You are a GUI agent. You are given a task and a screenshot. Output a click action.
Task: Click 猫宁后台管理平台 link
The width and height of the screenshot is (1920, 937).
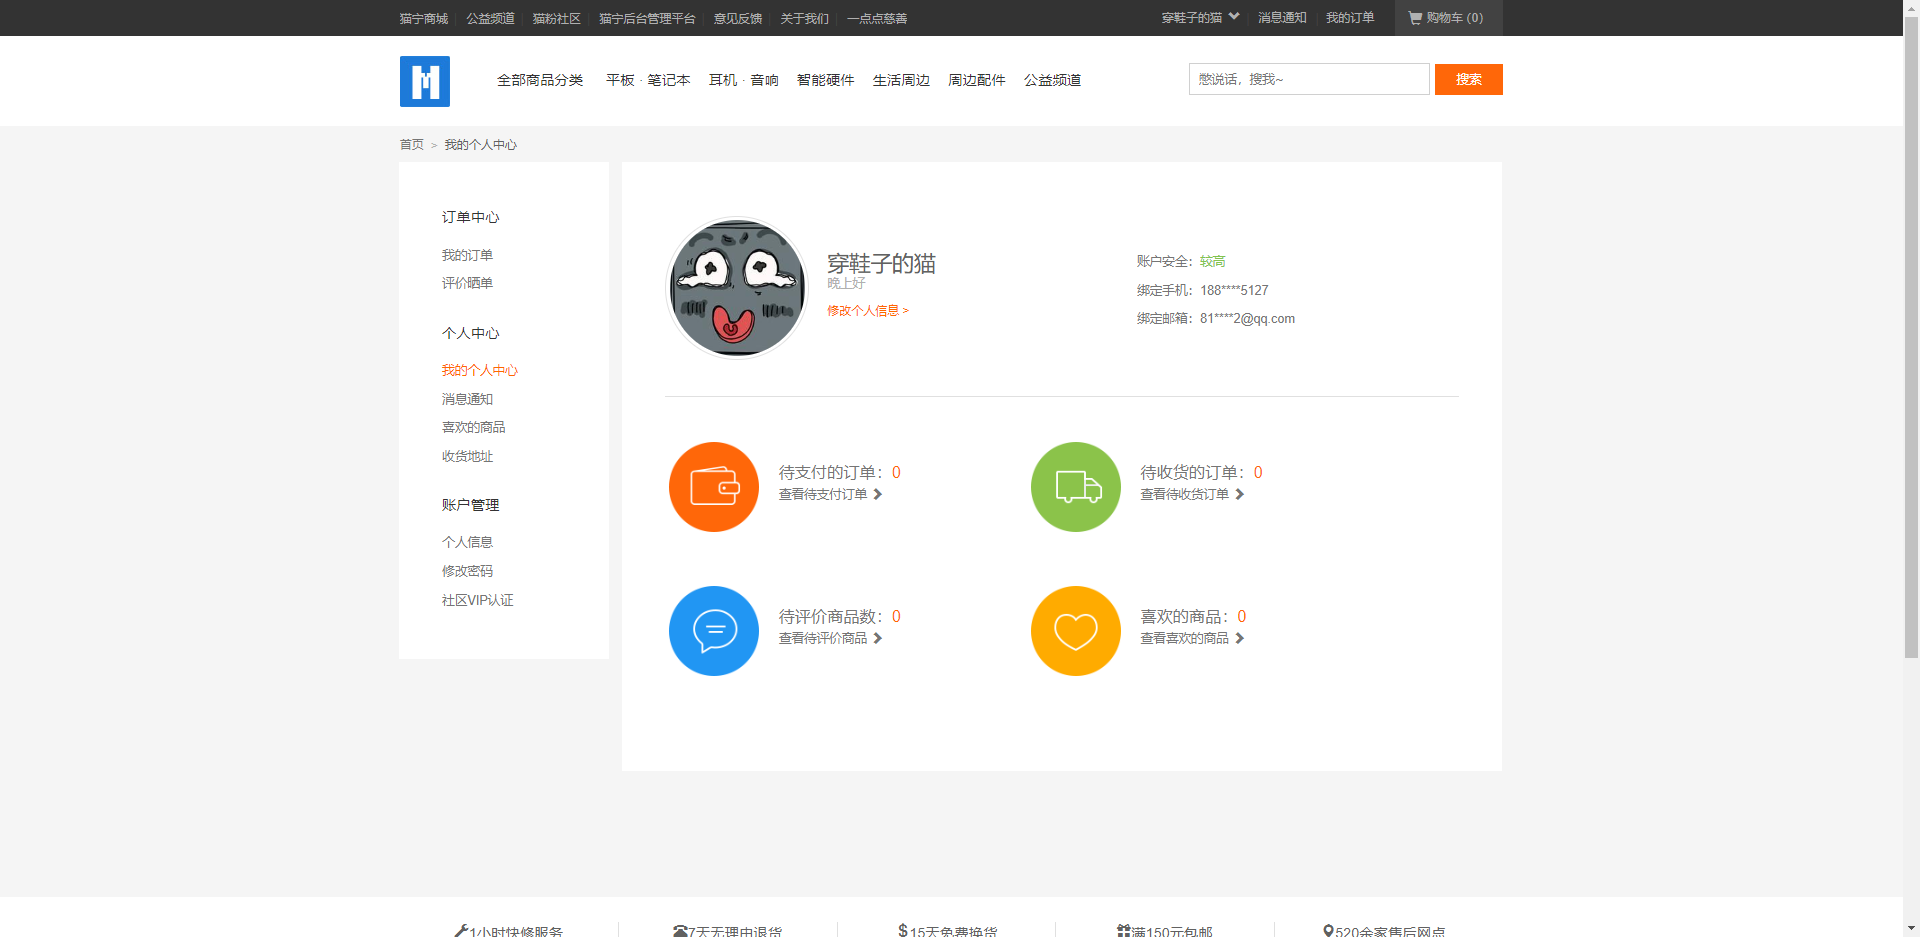point(647,19)
